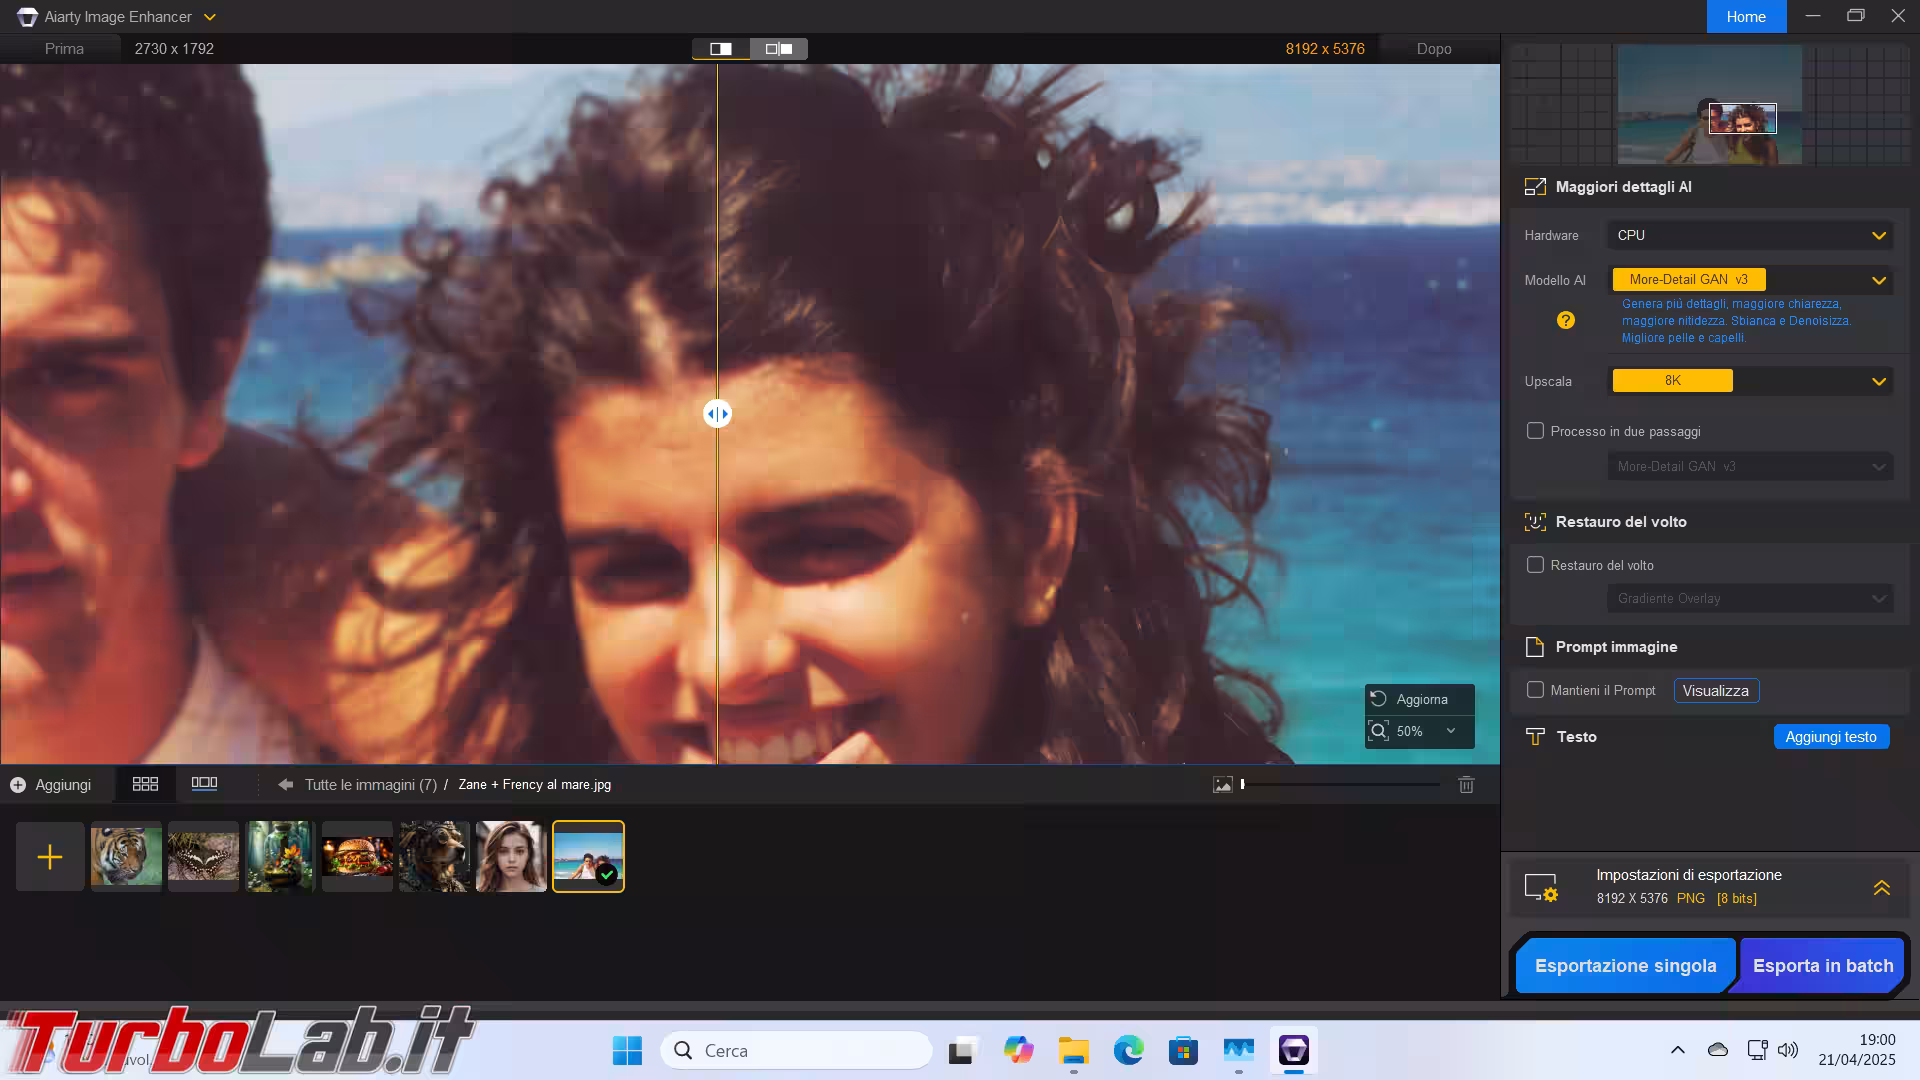The image size is (1920, 1080).
Task: Click the Aggiorna refresh icon
Action: tap(1379, 699)
